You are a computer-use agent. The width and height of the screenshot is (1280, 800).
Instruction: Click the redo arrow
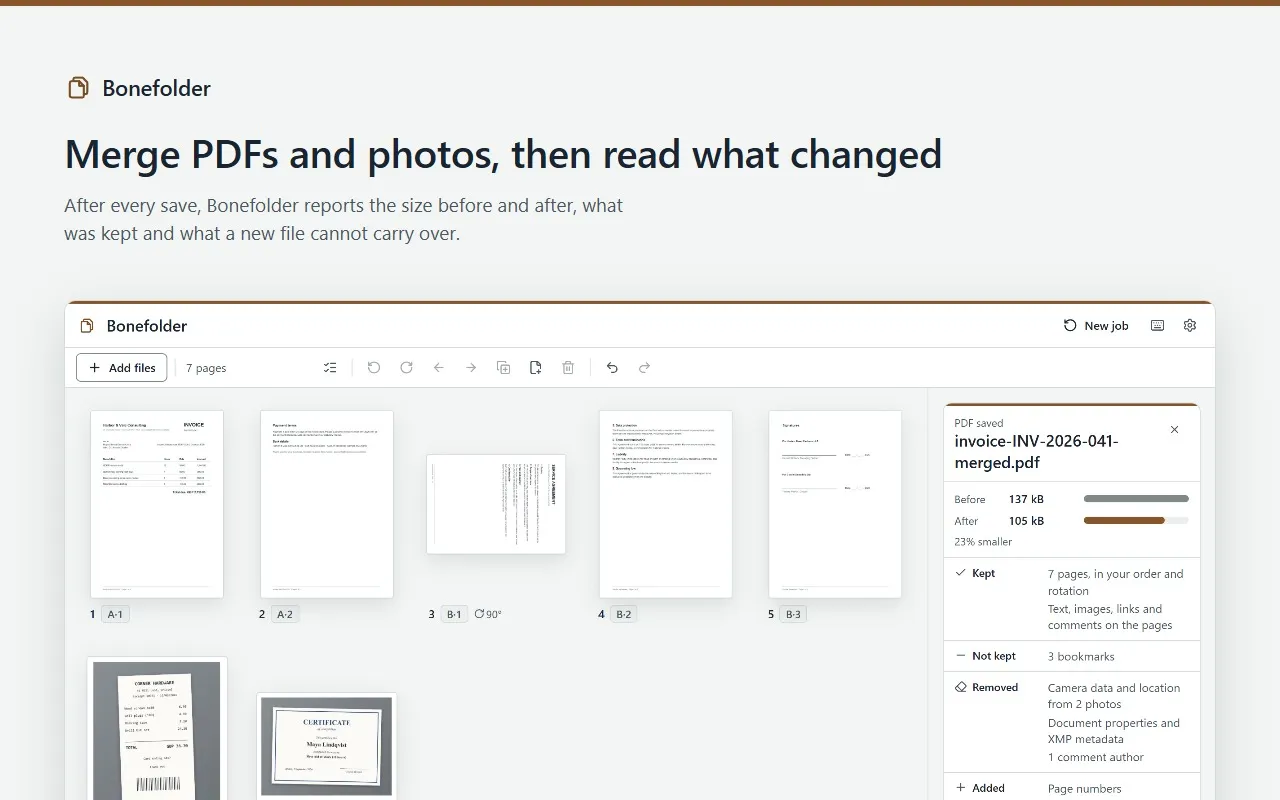click(645, 368)
